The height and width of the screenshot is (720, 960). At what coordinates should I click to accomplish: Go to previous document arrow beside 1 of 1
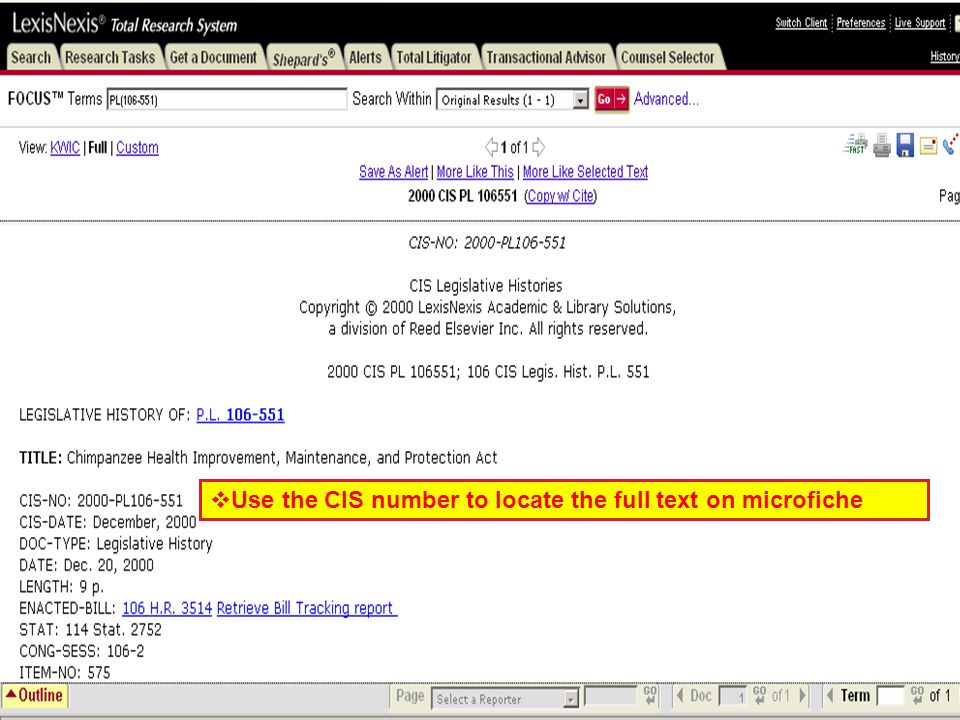click(491, 147)
